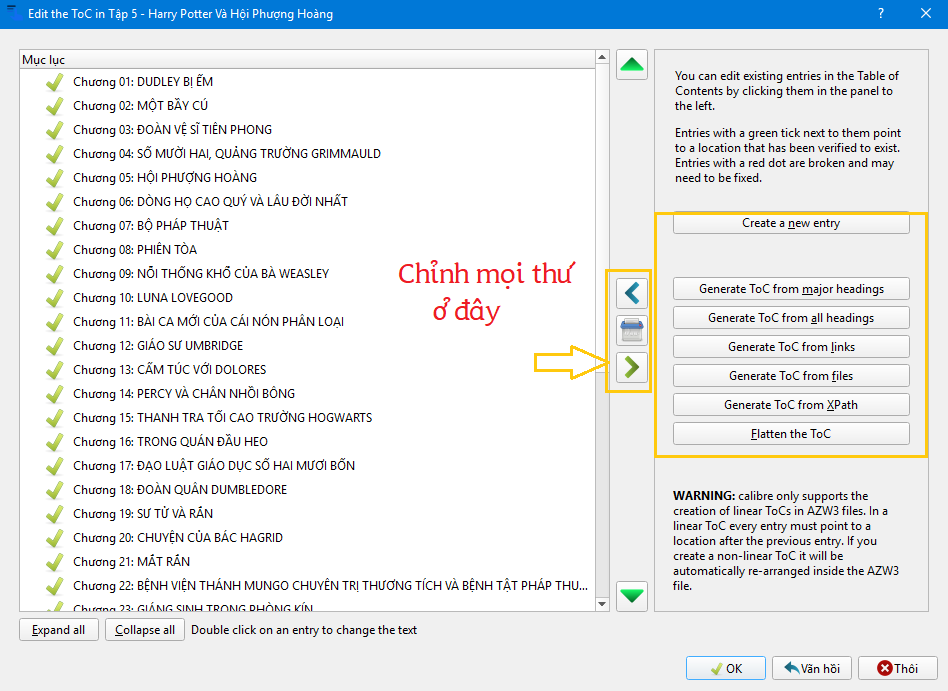
Task: Select Chương 16: TRONG QUÁN ĐẦU HEO
Action: (170, 442)
